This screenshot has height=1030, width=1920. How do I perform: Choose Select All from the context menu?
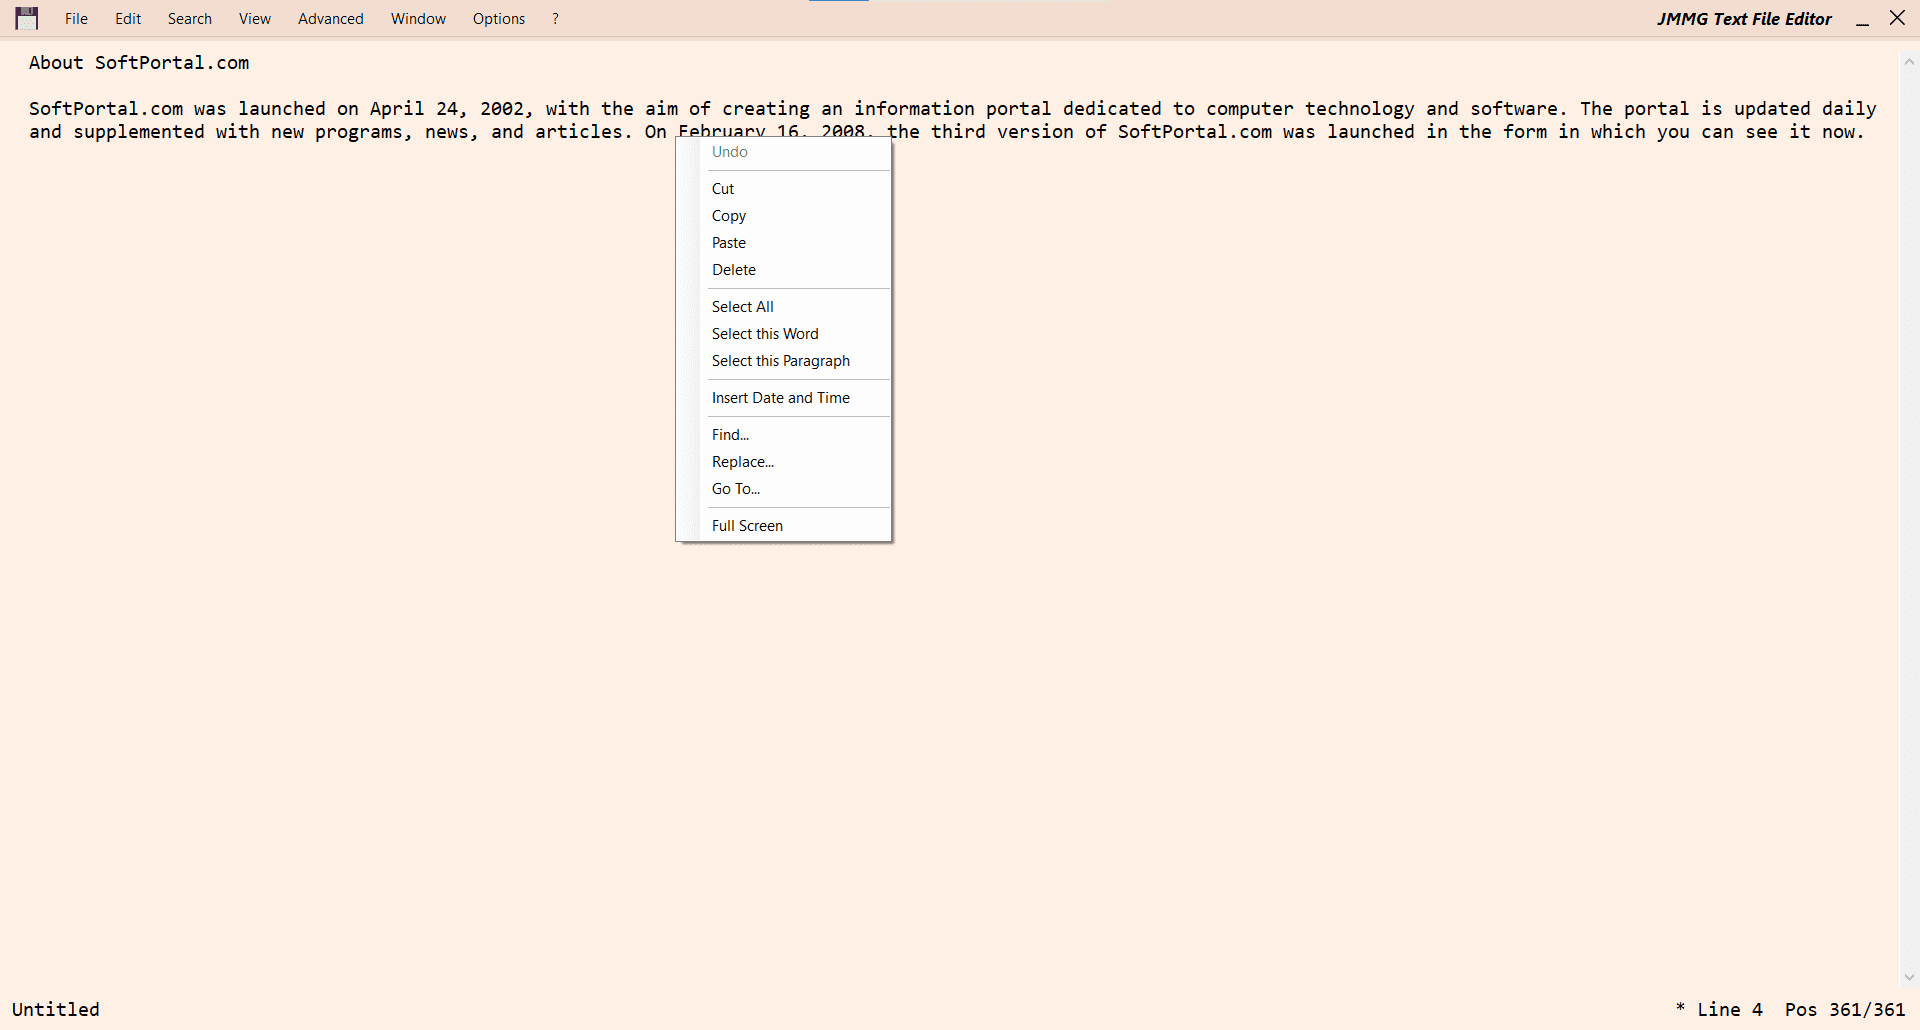(x=784, y=307)
